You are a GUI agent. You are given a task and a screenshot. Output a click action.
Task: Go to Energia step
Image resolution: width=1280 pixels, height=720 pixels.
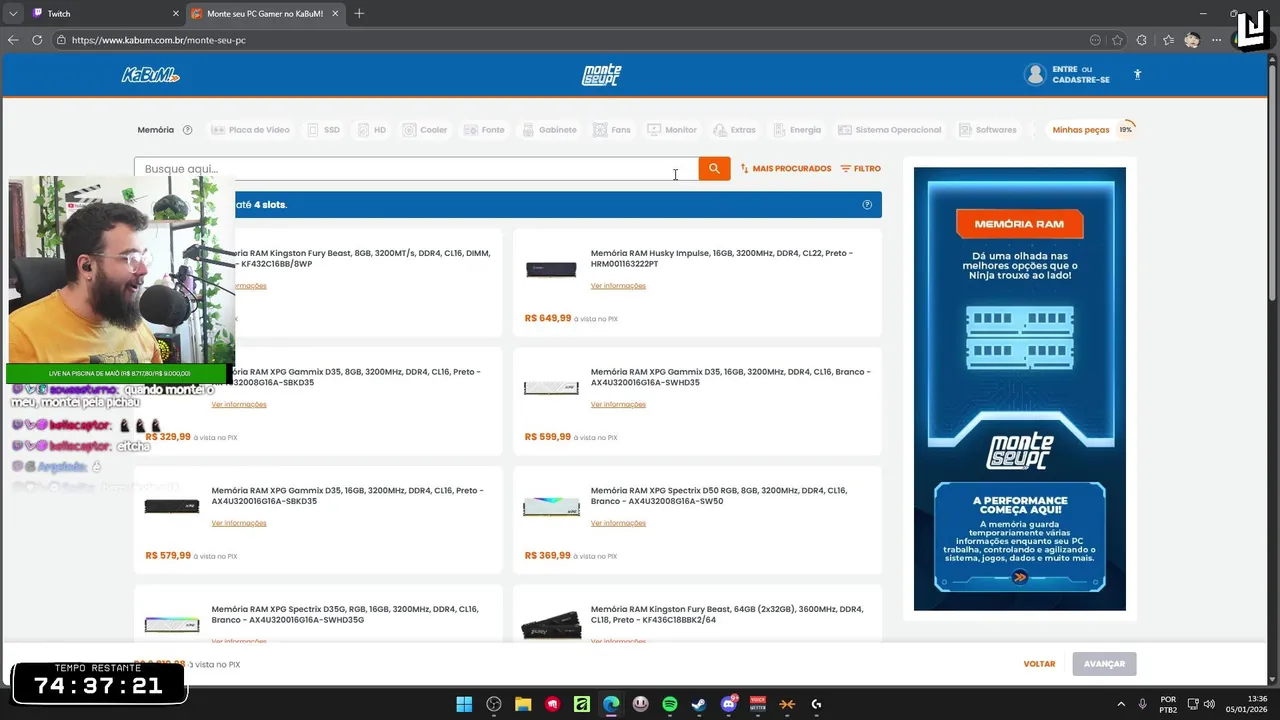pyautogui.click(x=797, y=130)
